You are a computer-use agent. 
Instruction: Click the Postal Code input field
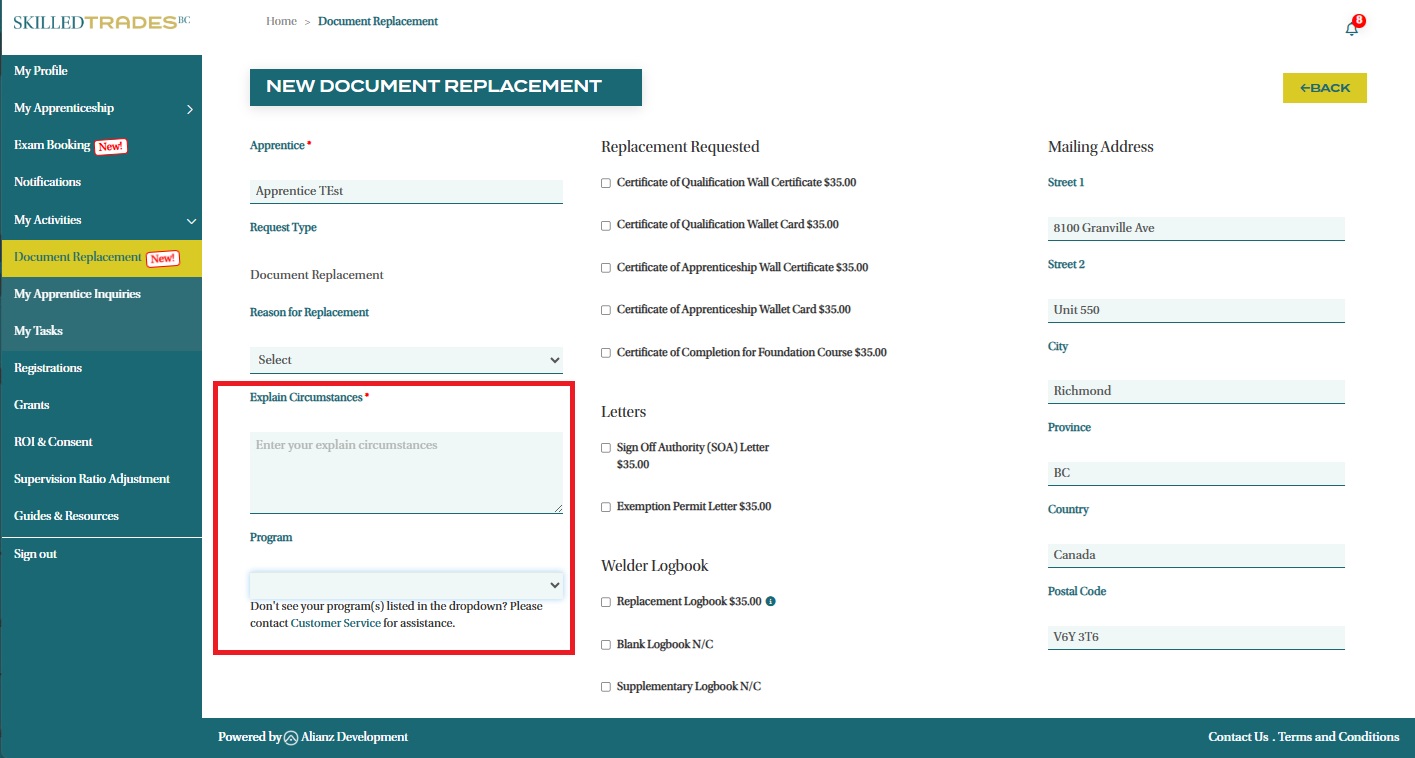(x=1195, y=637)
